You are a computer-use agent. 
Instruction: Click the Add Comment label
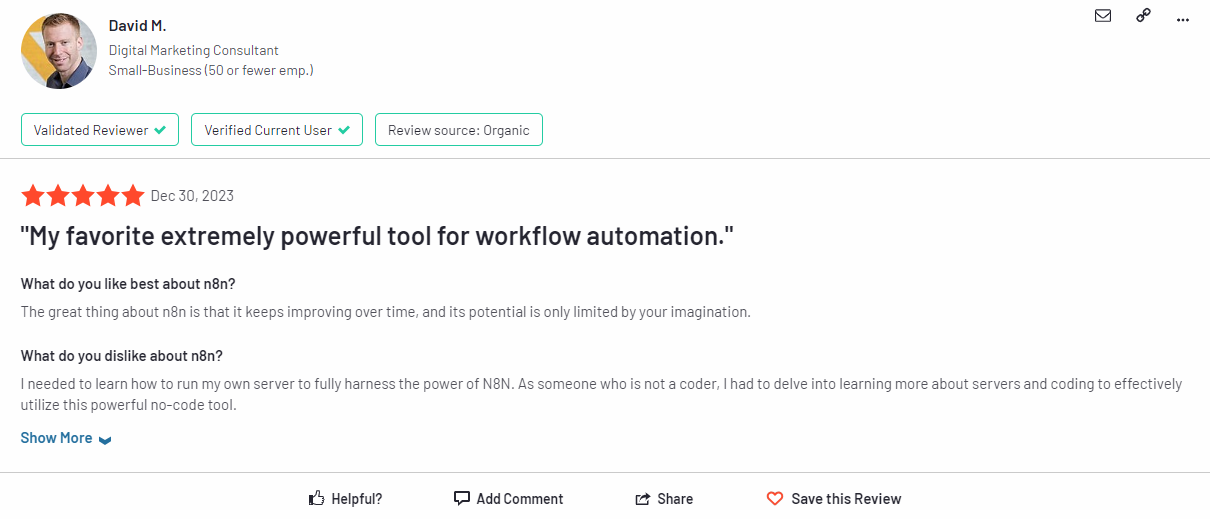(x=520, y=499)
